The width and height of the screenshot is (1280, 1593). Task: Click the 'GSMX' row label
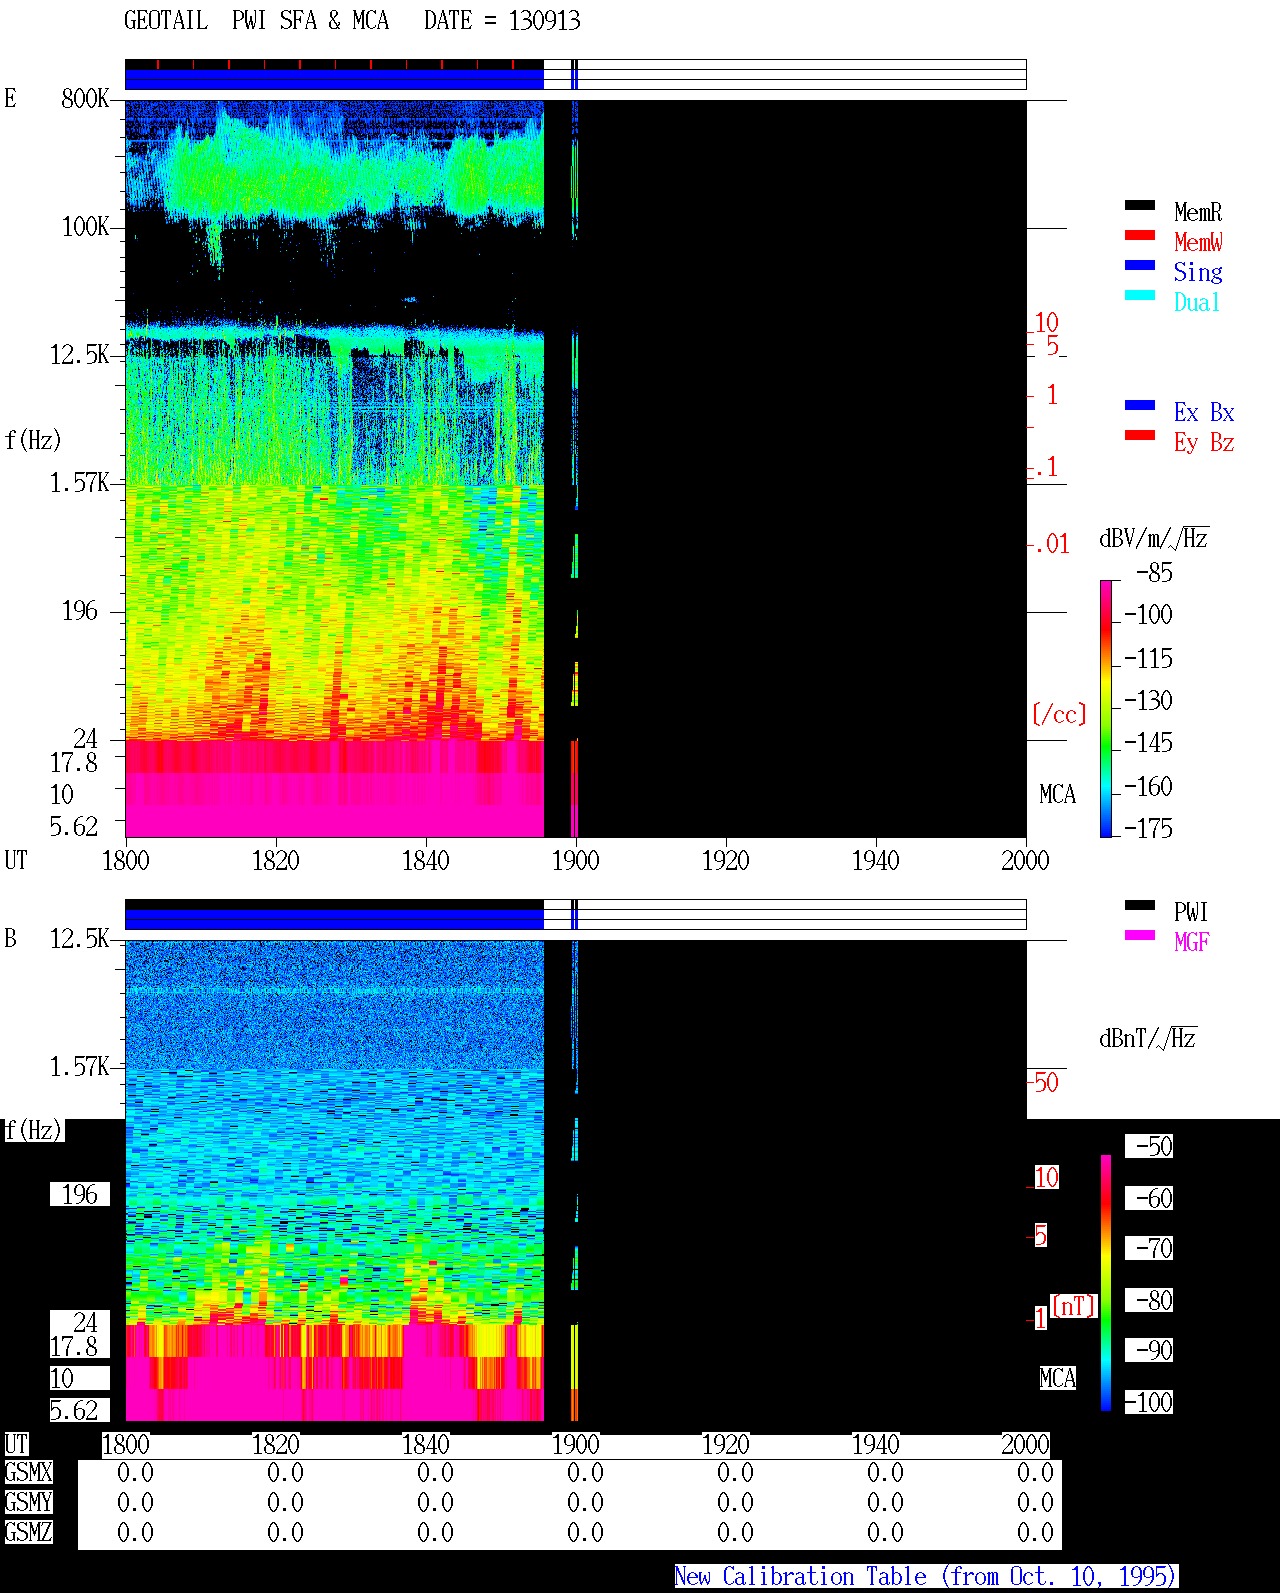pyautogui.click(x=28, y=1472)
